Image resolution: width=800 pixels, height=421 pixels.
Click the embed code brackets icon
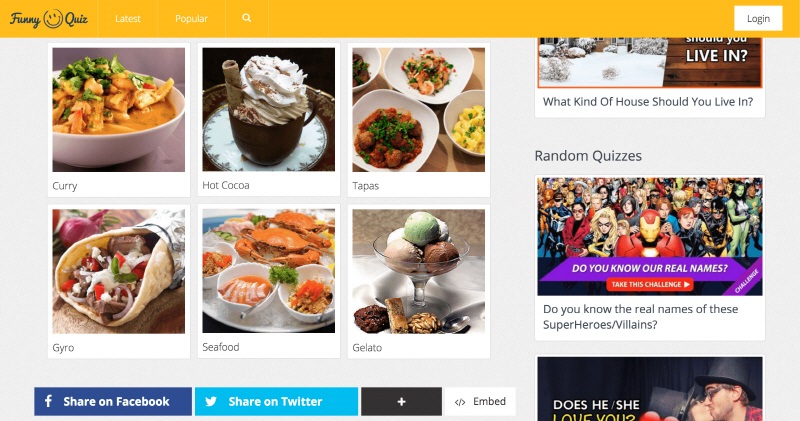click(460, 402)
